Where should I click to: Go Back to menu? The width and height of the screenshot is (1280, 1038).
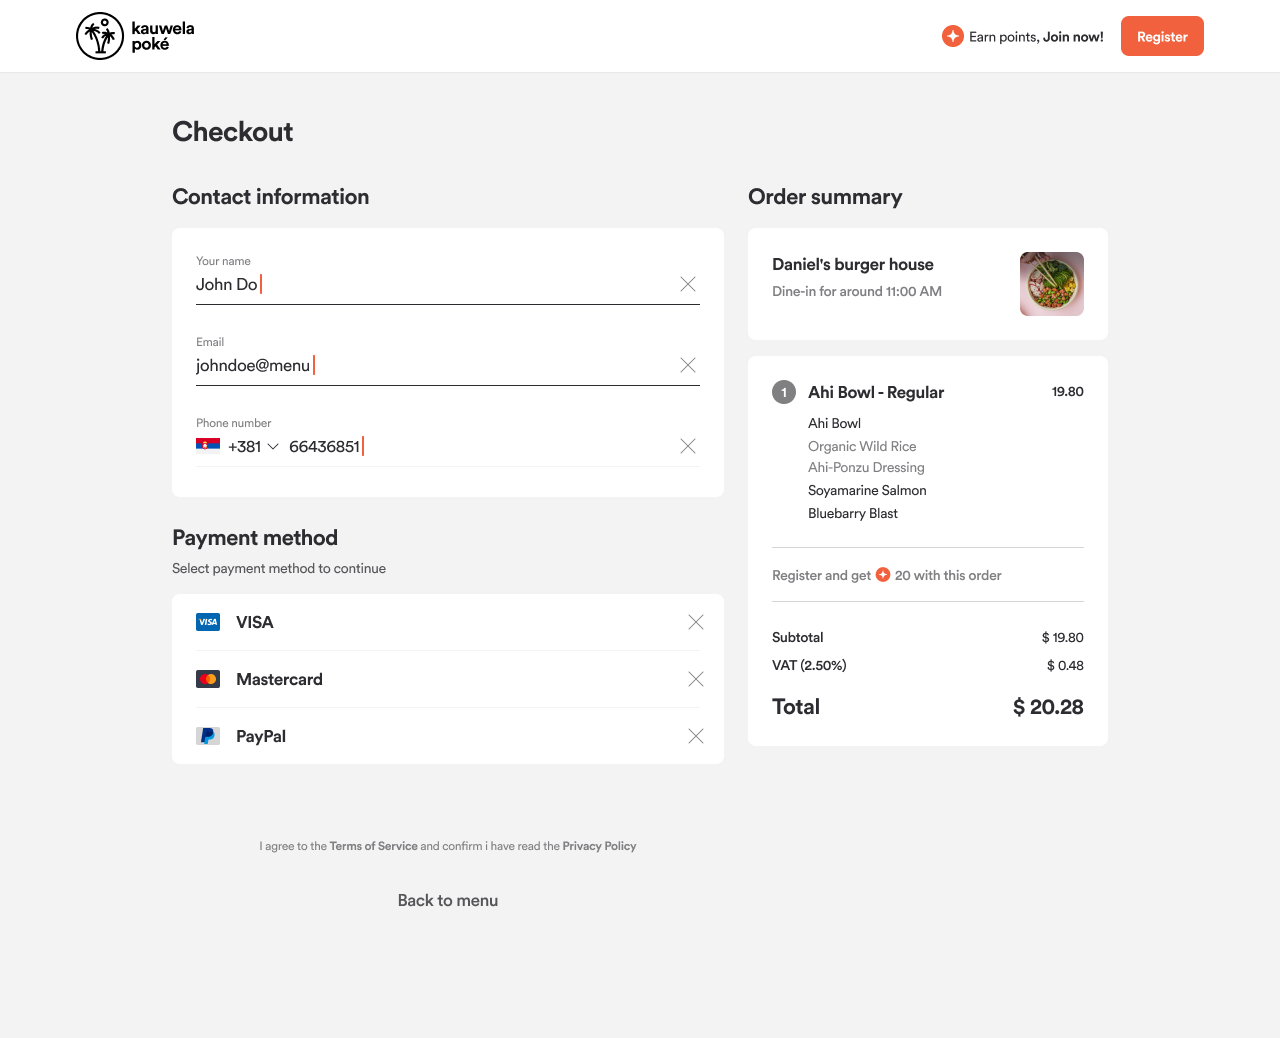point(448,900)
